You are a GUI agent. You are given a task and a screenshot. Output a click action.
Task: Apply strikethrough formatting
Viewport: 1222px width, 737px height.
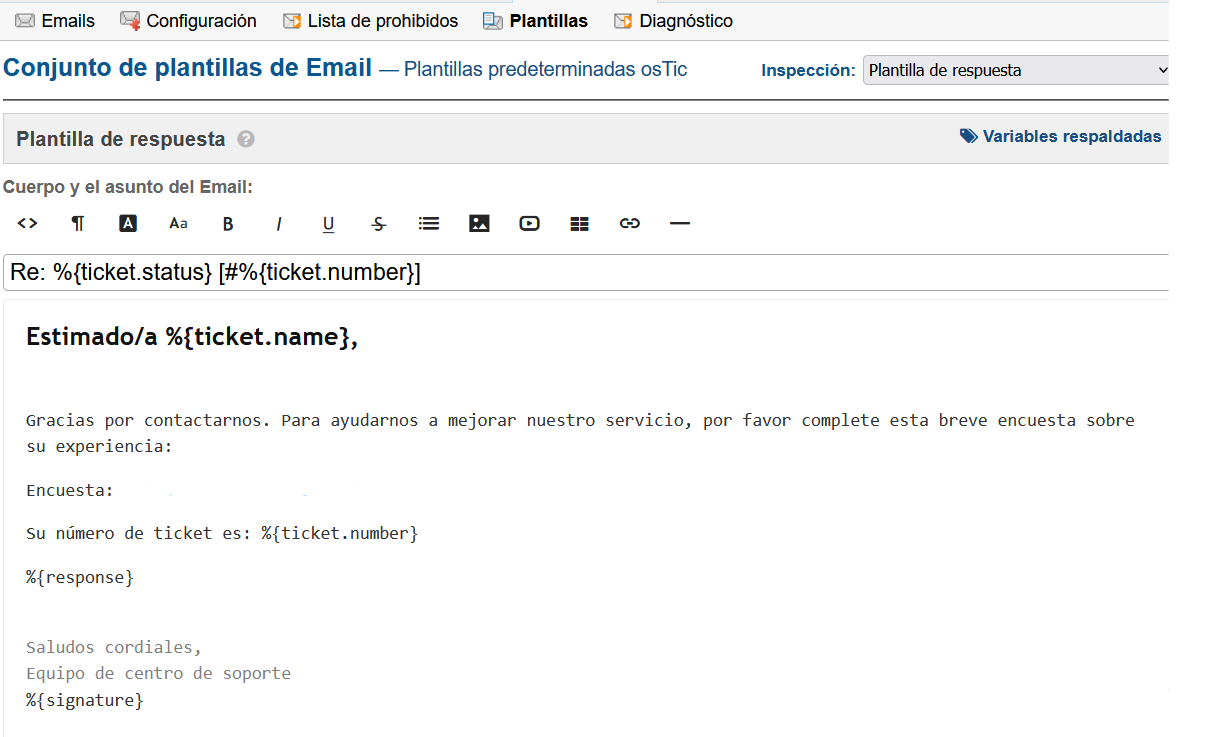coord(378,224)
